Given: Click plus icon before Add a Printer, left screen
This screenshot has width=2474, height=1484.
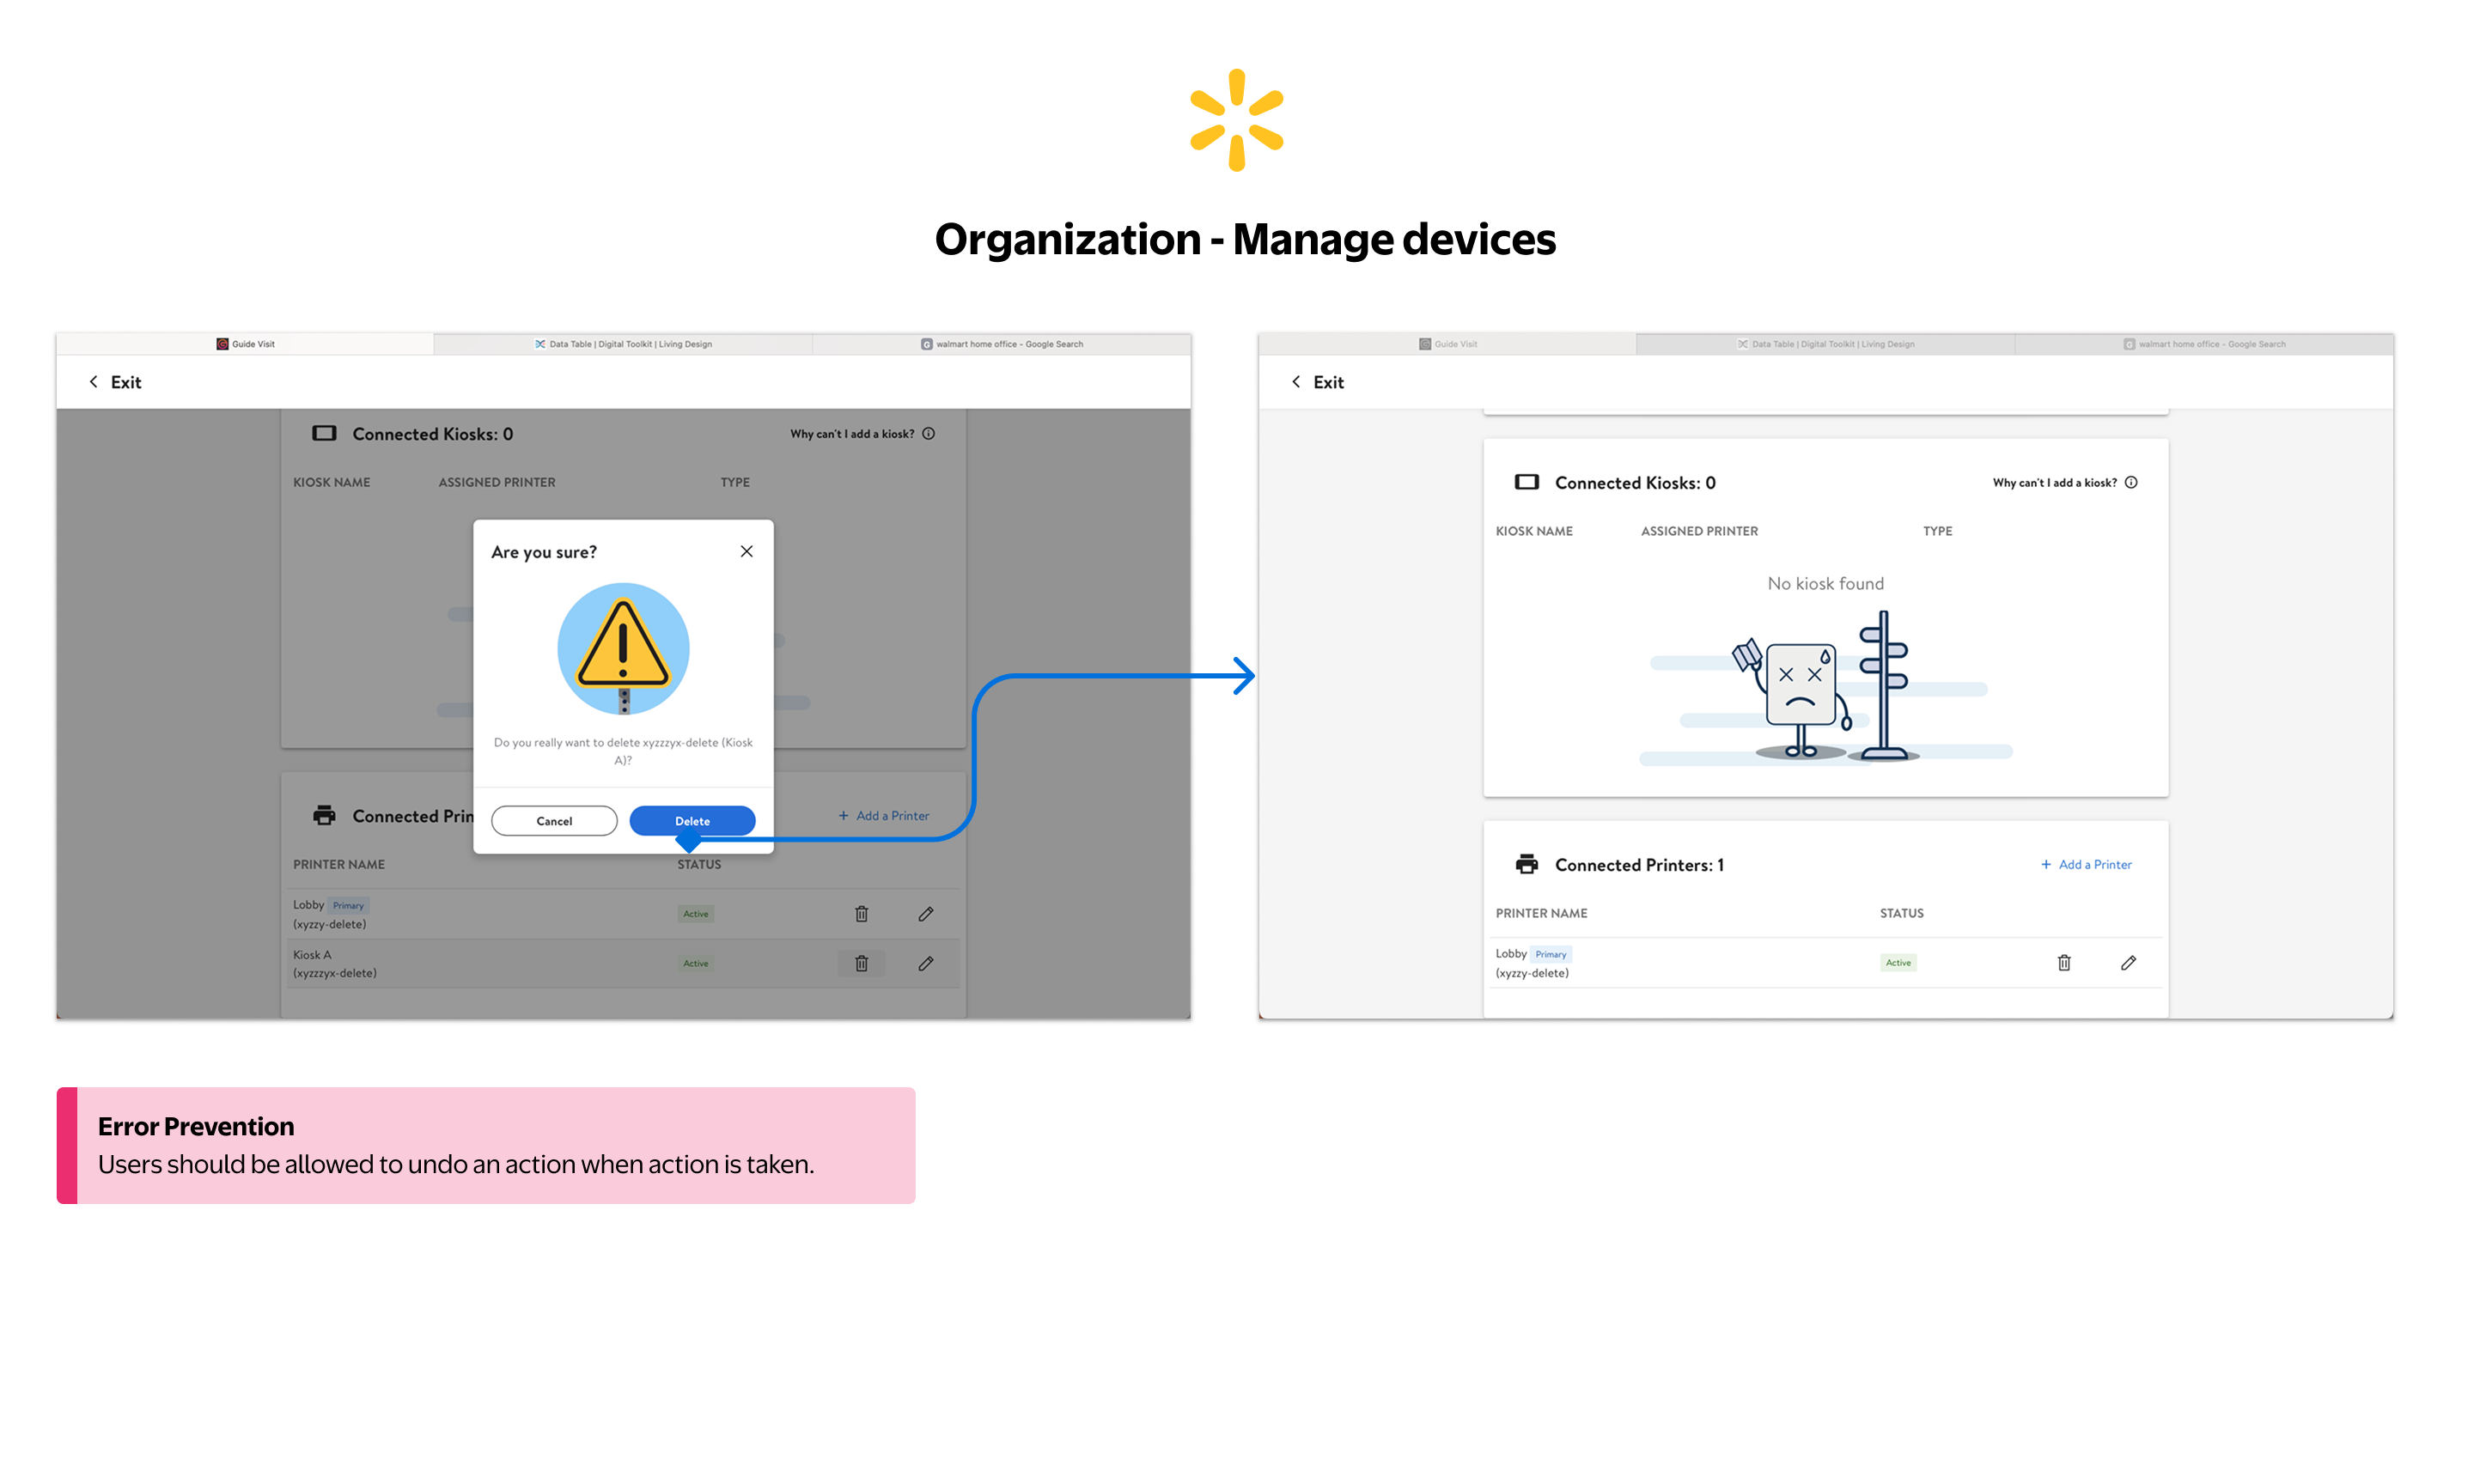Looking at the screenshot, I should 843,815.
